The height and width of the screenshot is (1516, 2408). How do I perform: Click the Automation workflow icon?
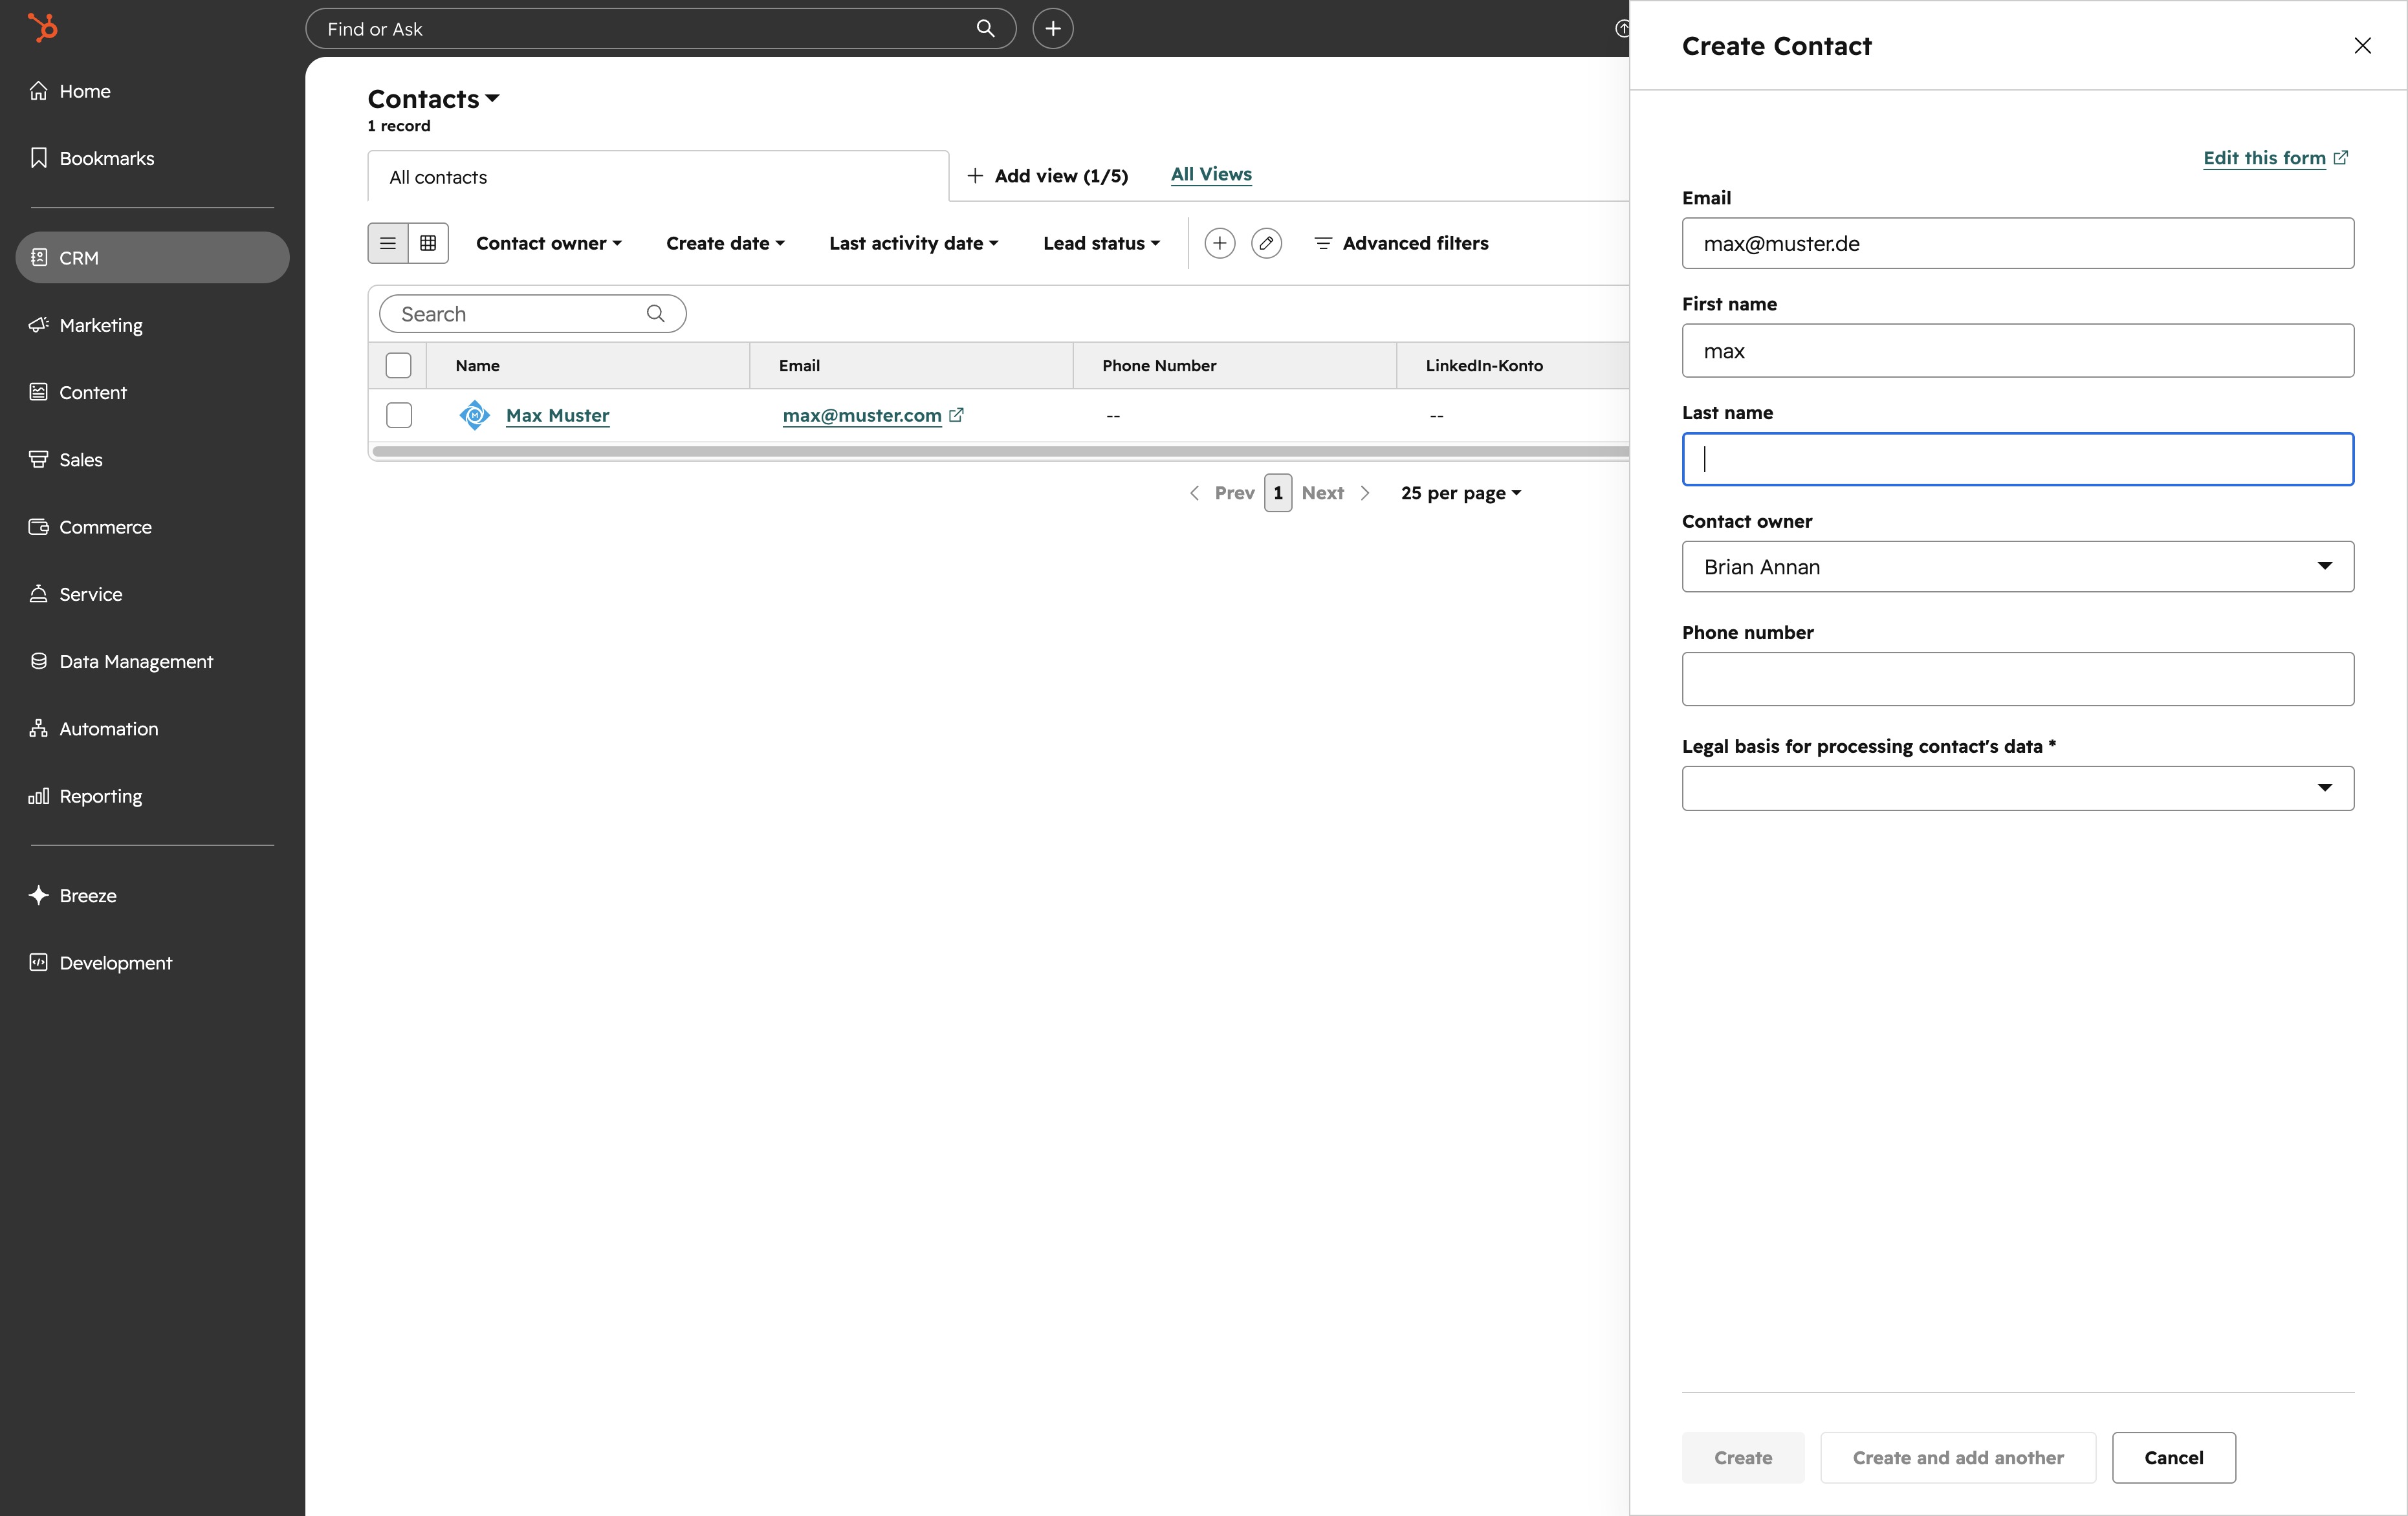point(39,728)
